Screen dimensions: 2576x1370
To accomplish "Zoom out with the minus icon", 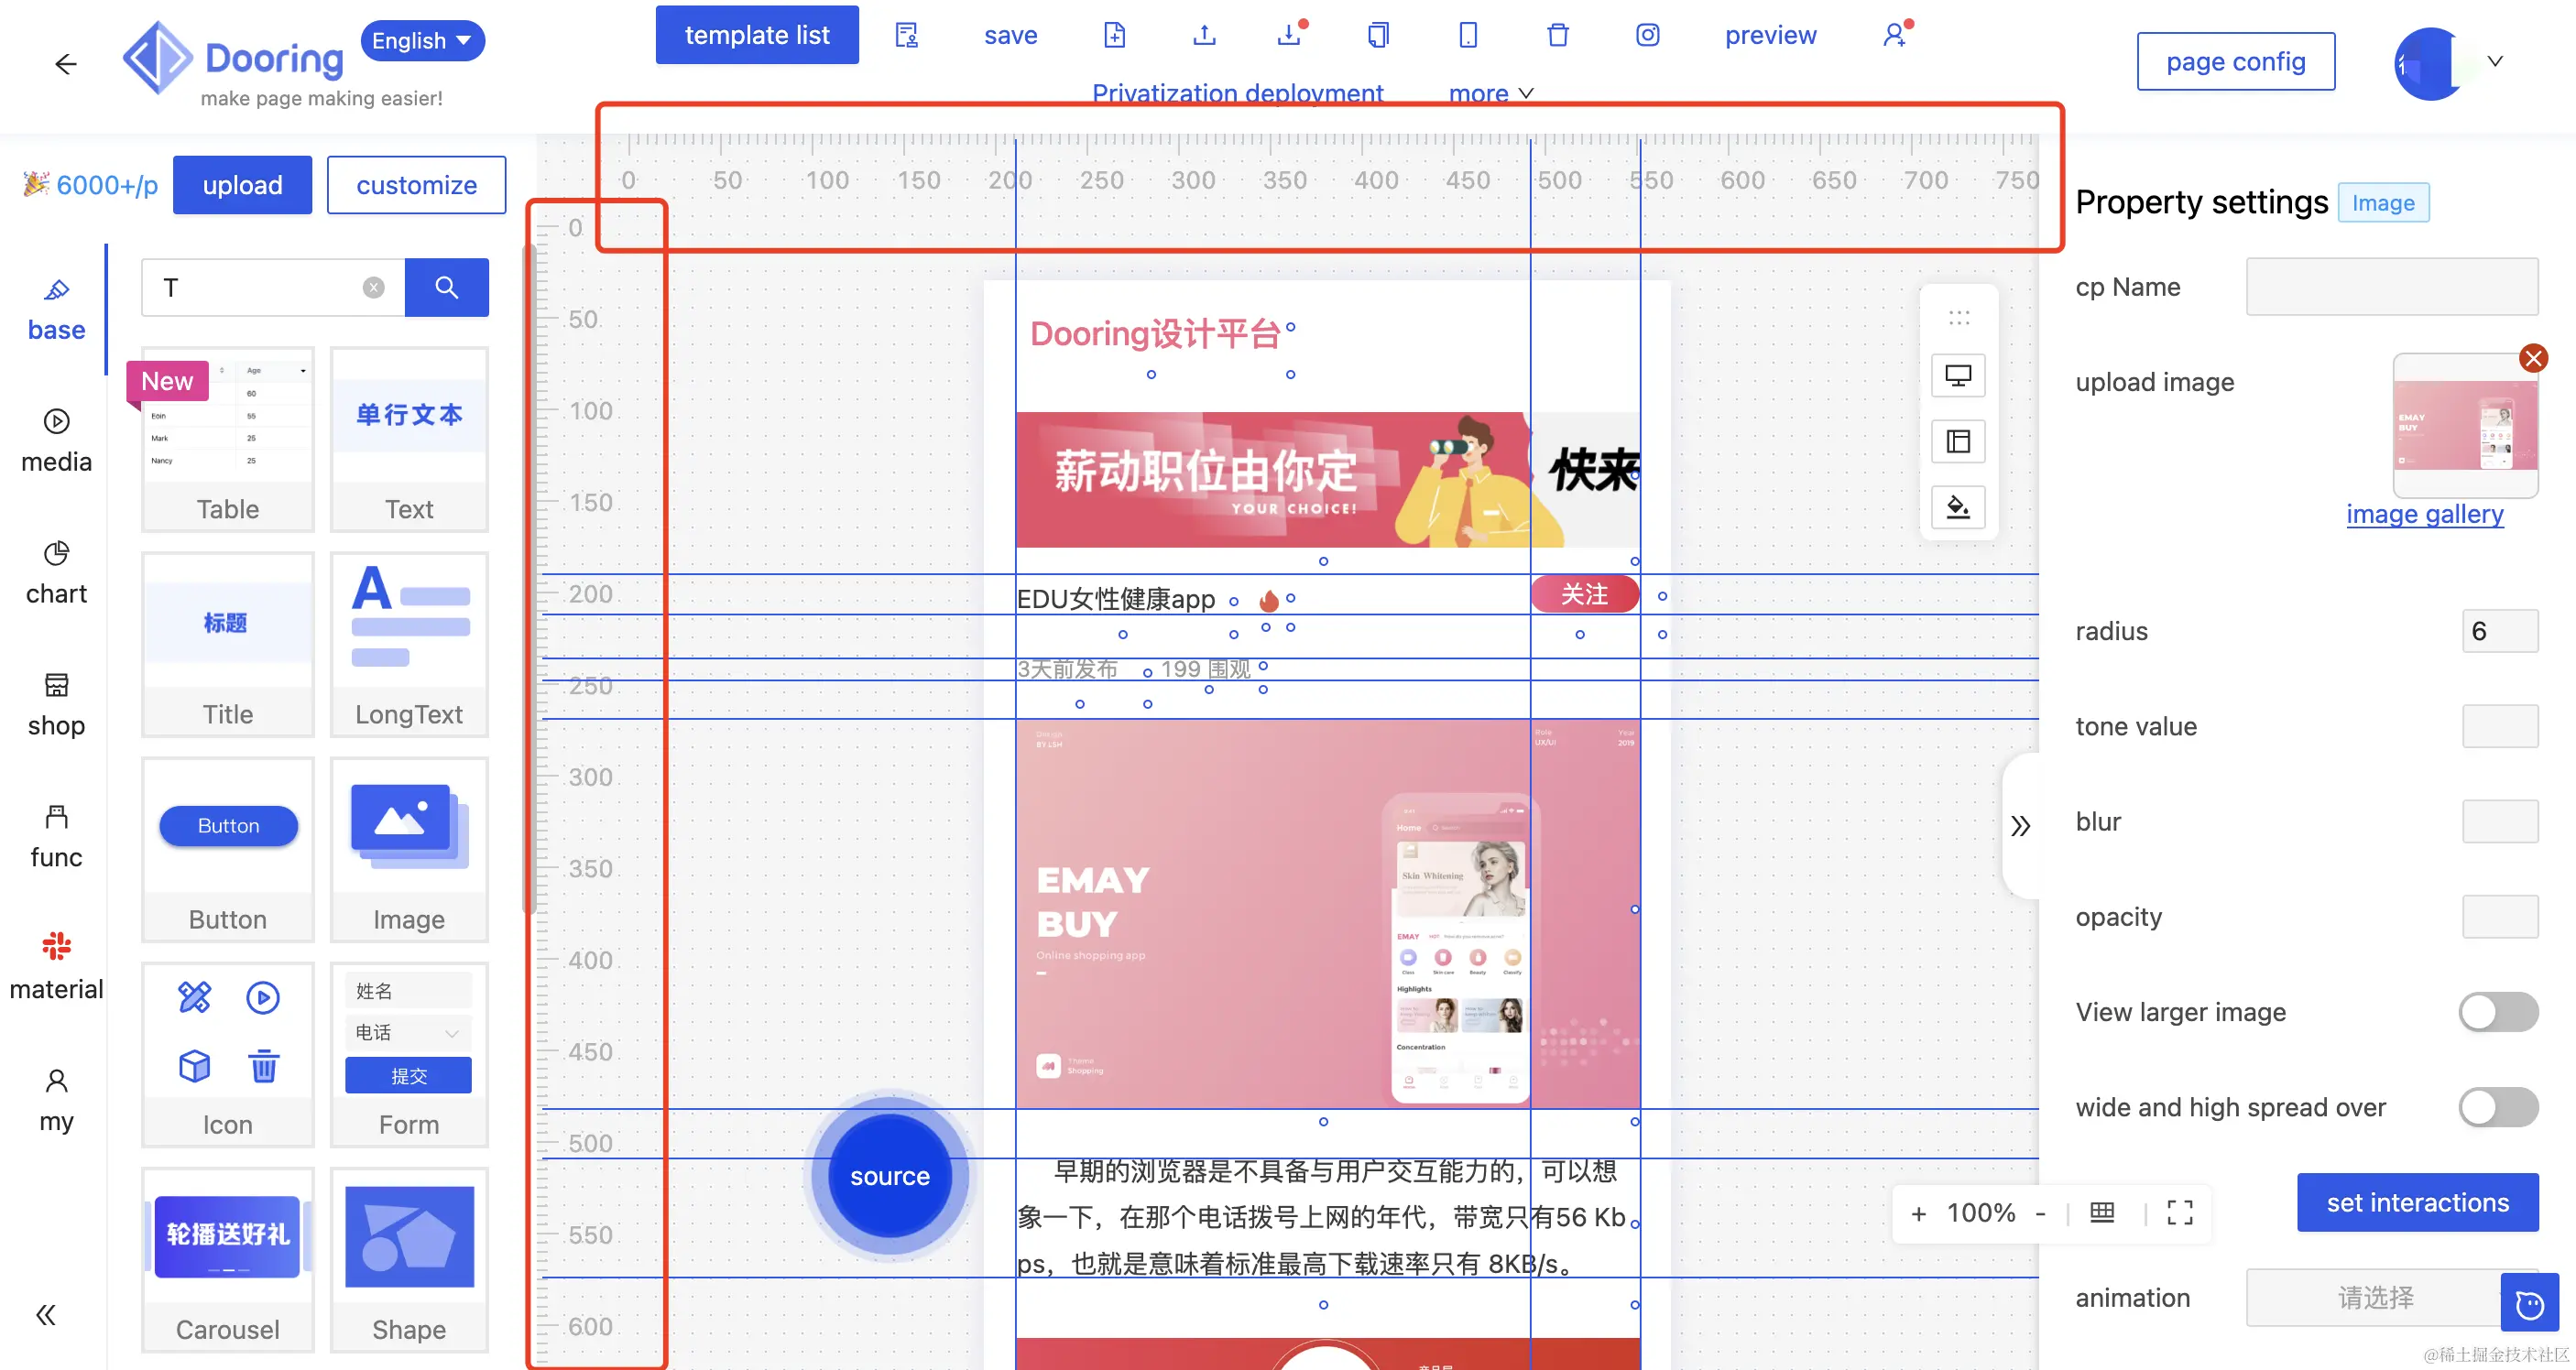I will click(x=2040, y=1213).
